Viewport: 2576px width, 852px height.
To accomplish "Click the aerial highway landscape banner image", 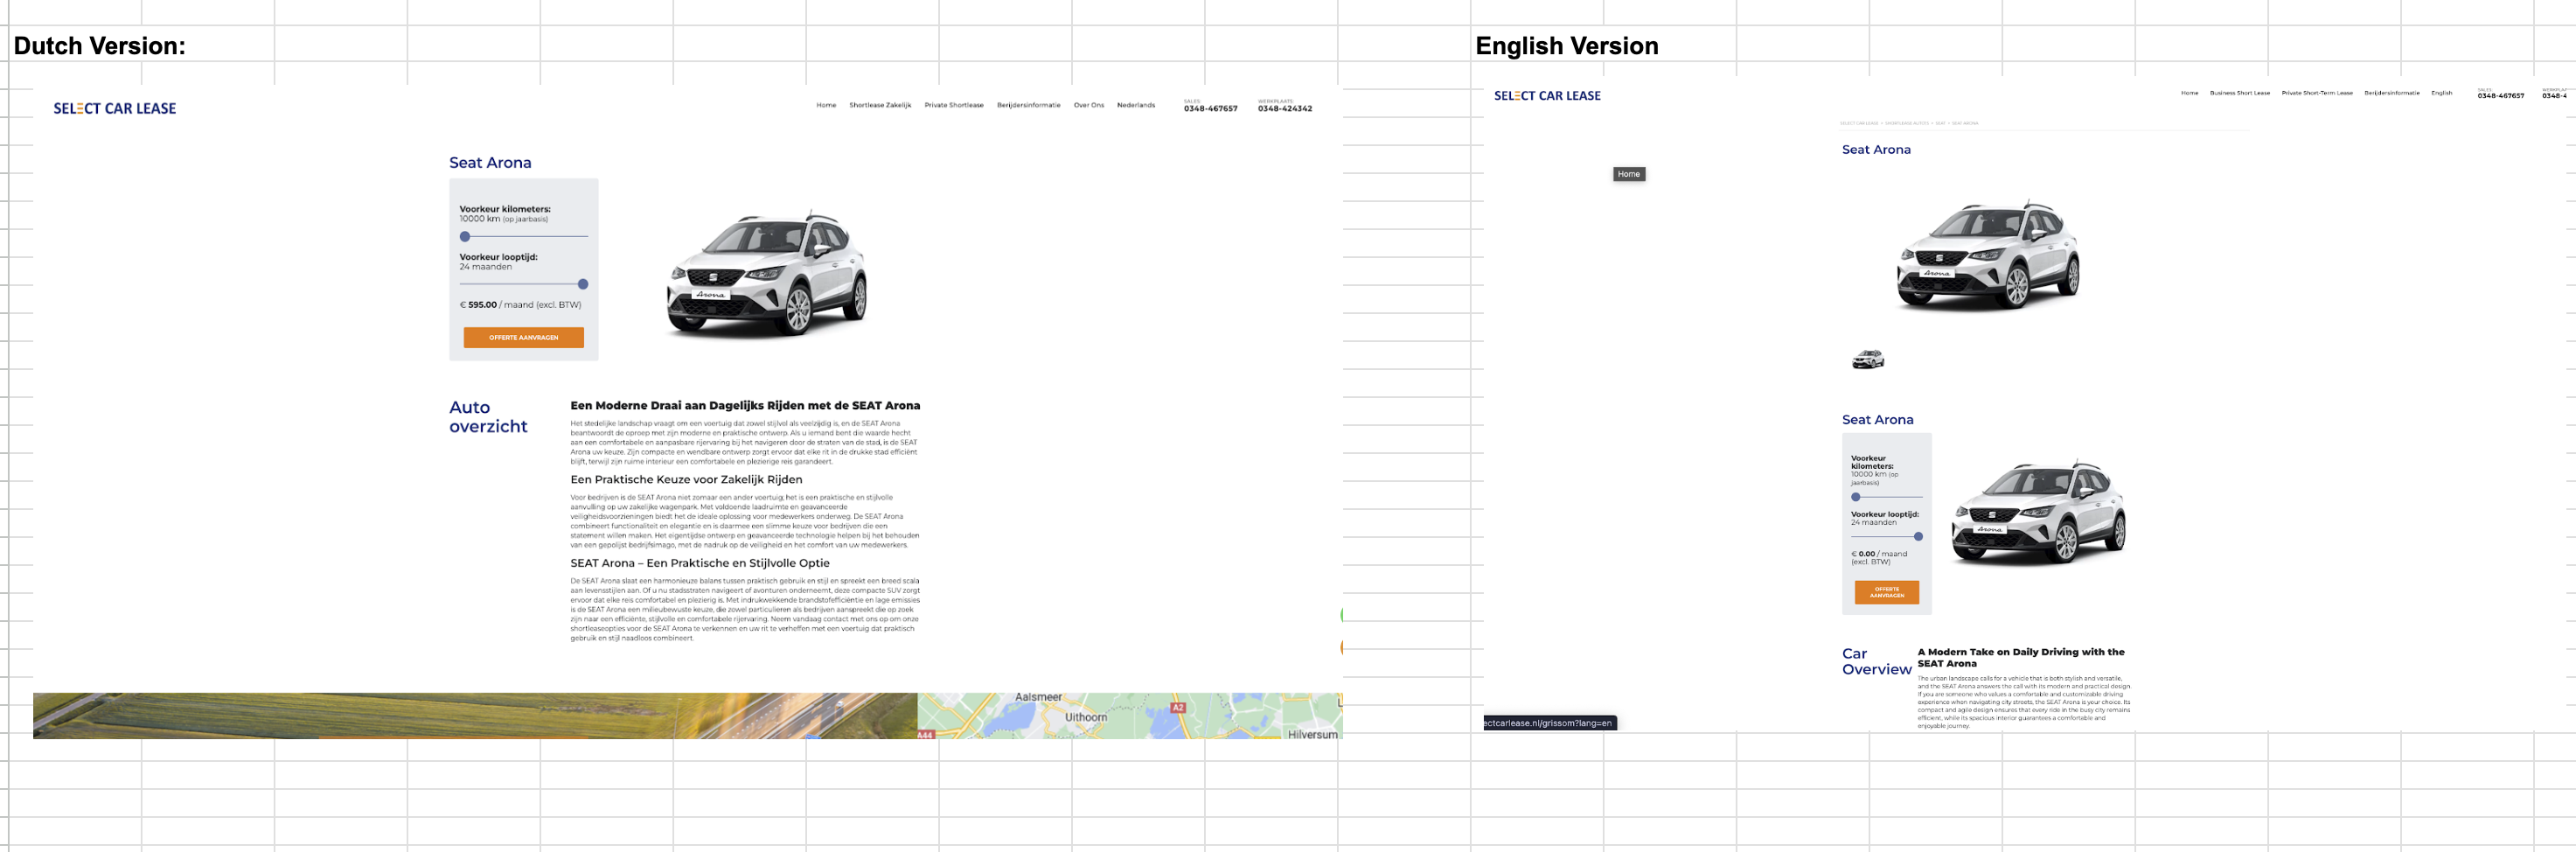I will (x=475, y=716).
